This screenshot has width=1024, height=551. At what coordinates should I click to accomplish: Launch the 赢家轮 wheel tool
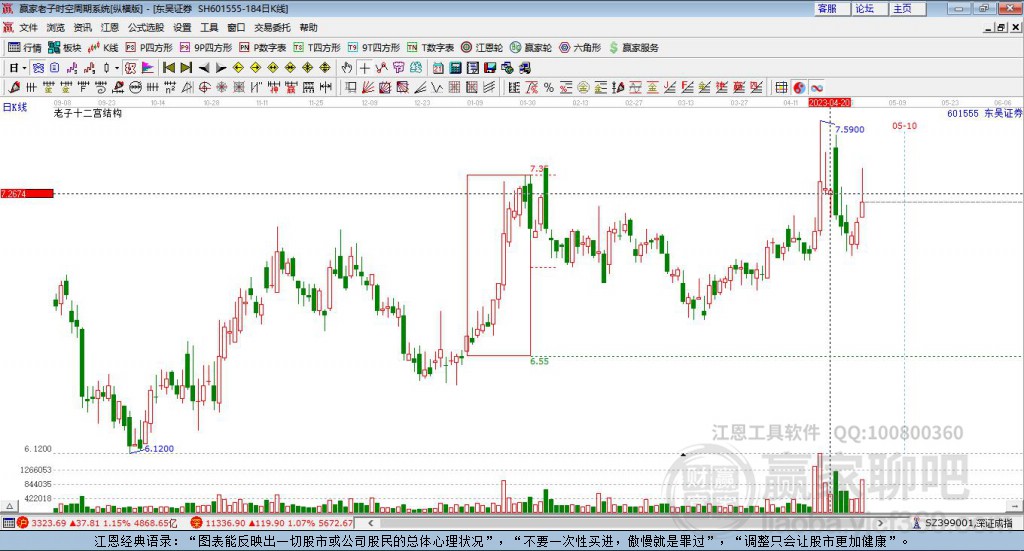(531, 48)
